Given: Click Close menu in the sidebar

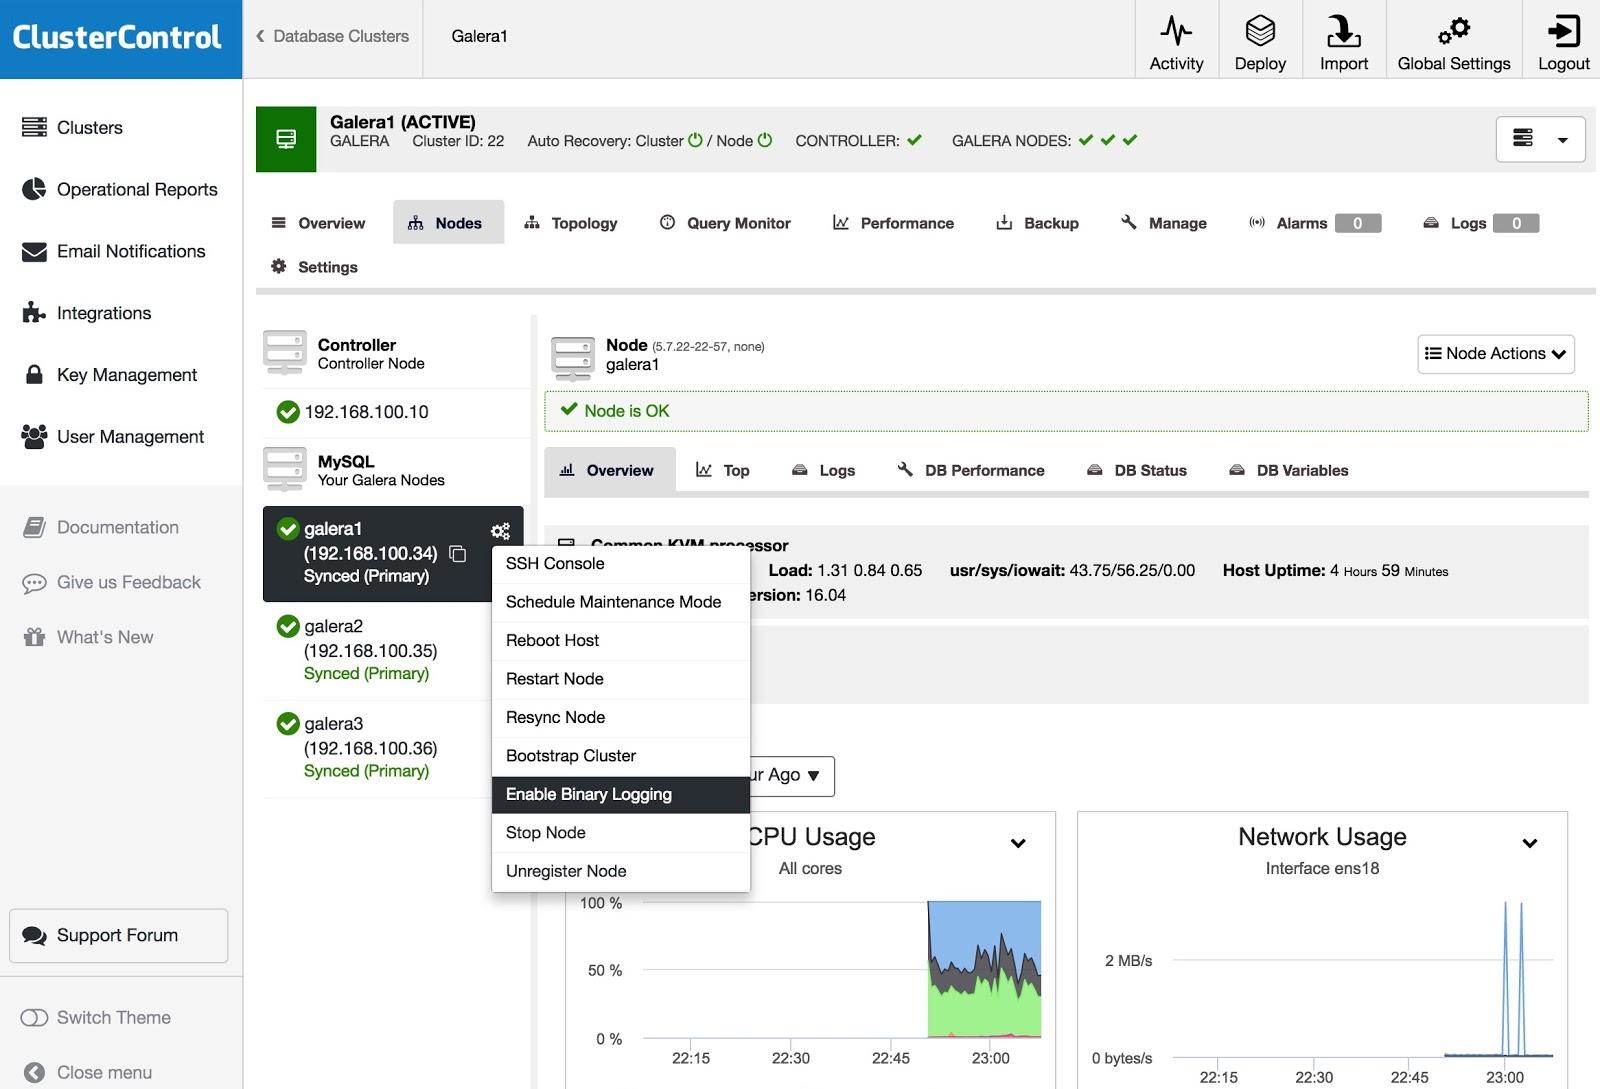Looking at the screenshot, I should coord(88,1072).
